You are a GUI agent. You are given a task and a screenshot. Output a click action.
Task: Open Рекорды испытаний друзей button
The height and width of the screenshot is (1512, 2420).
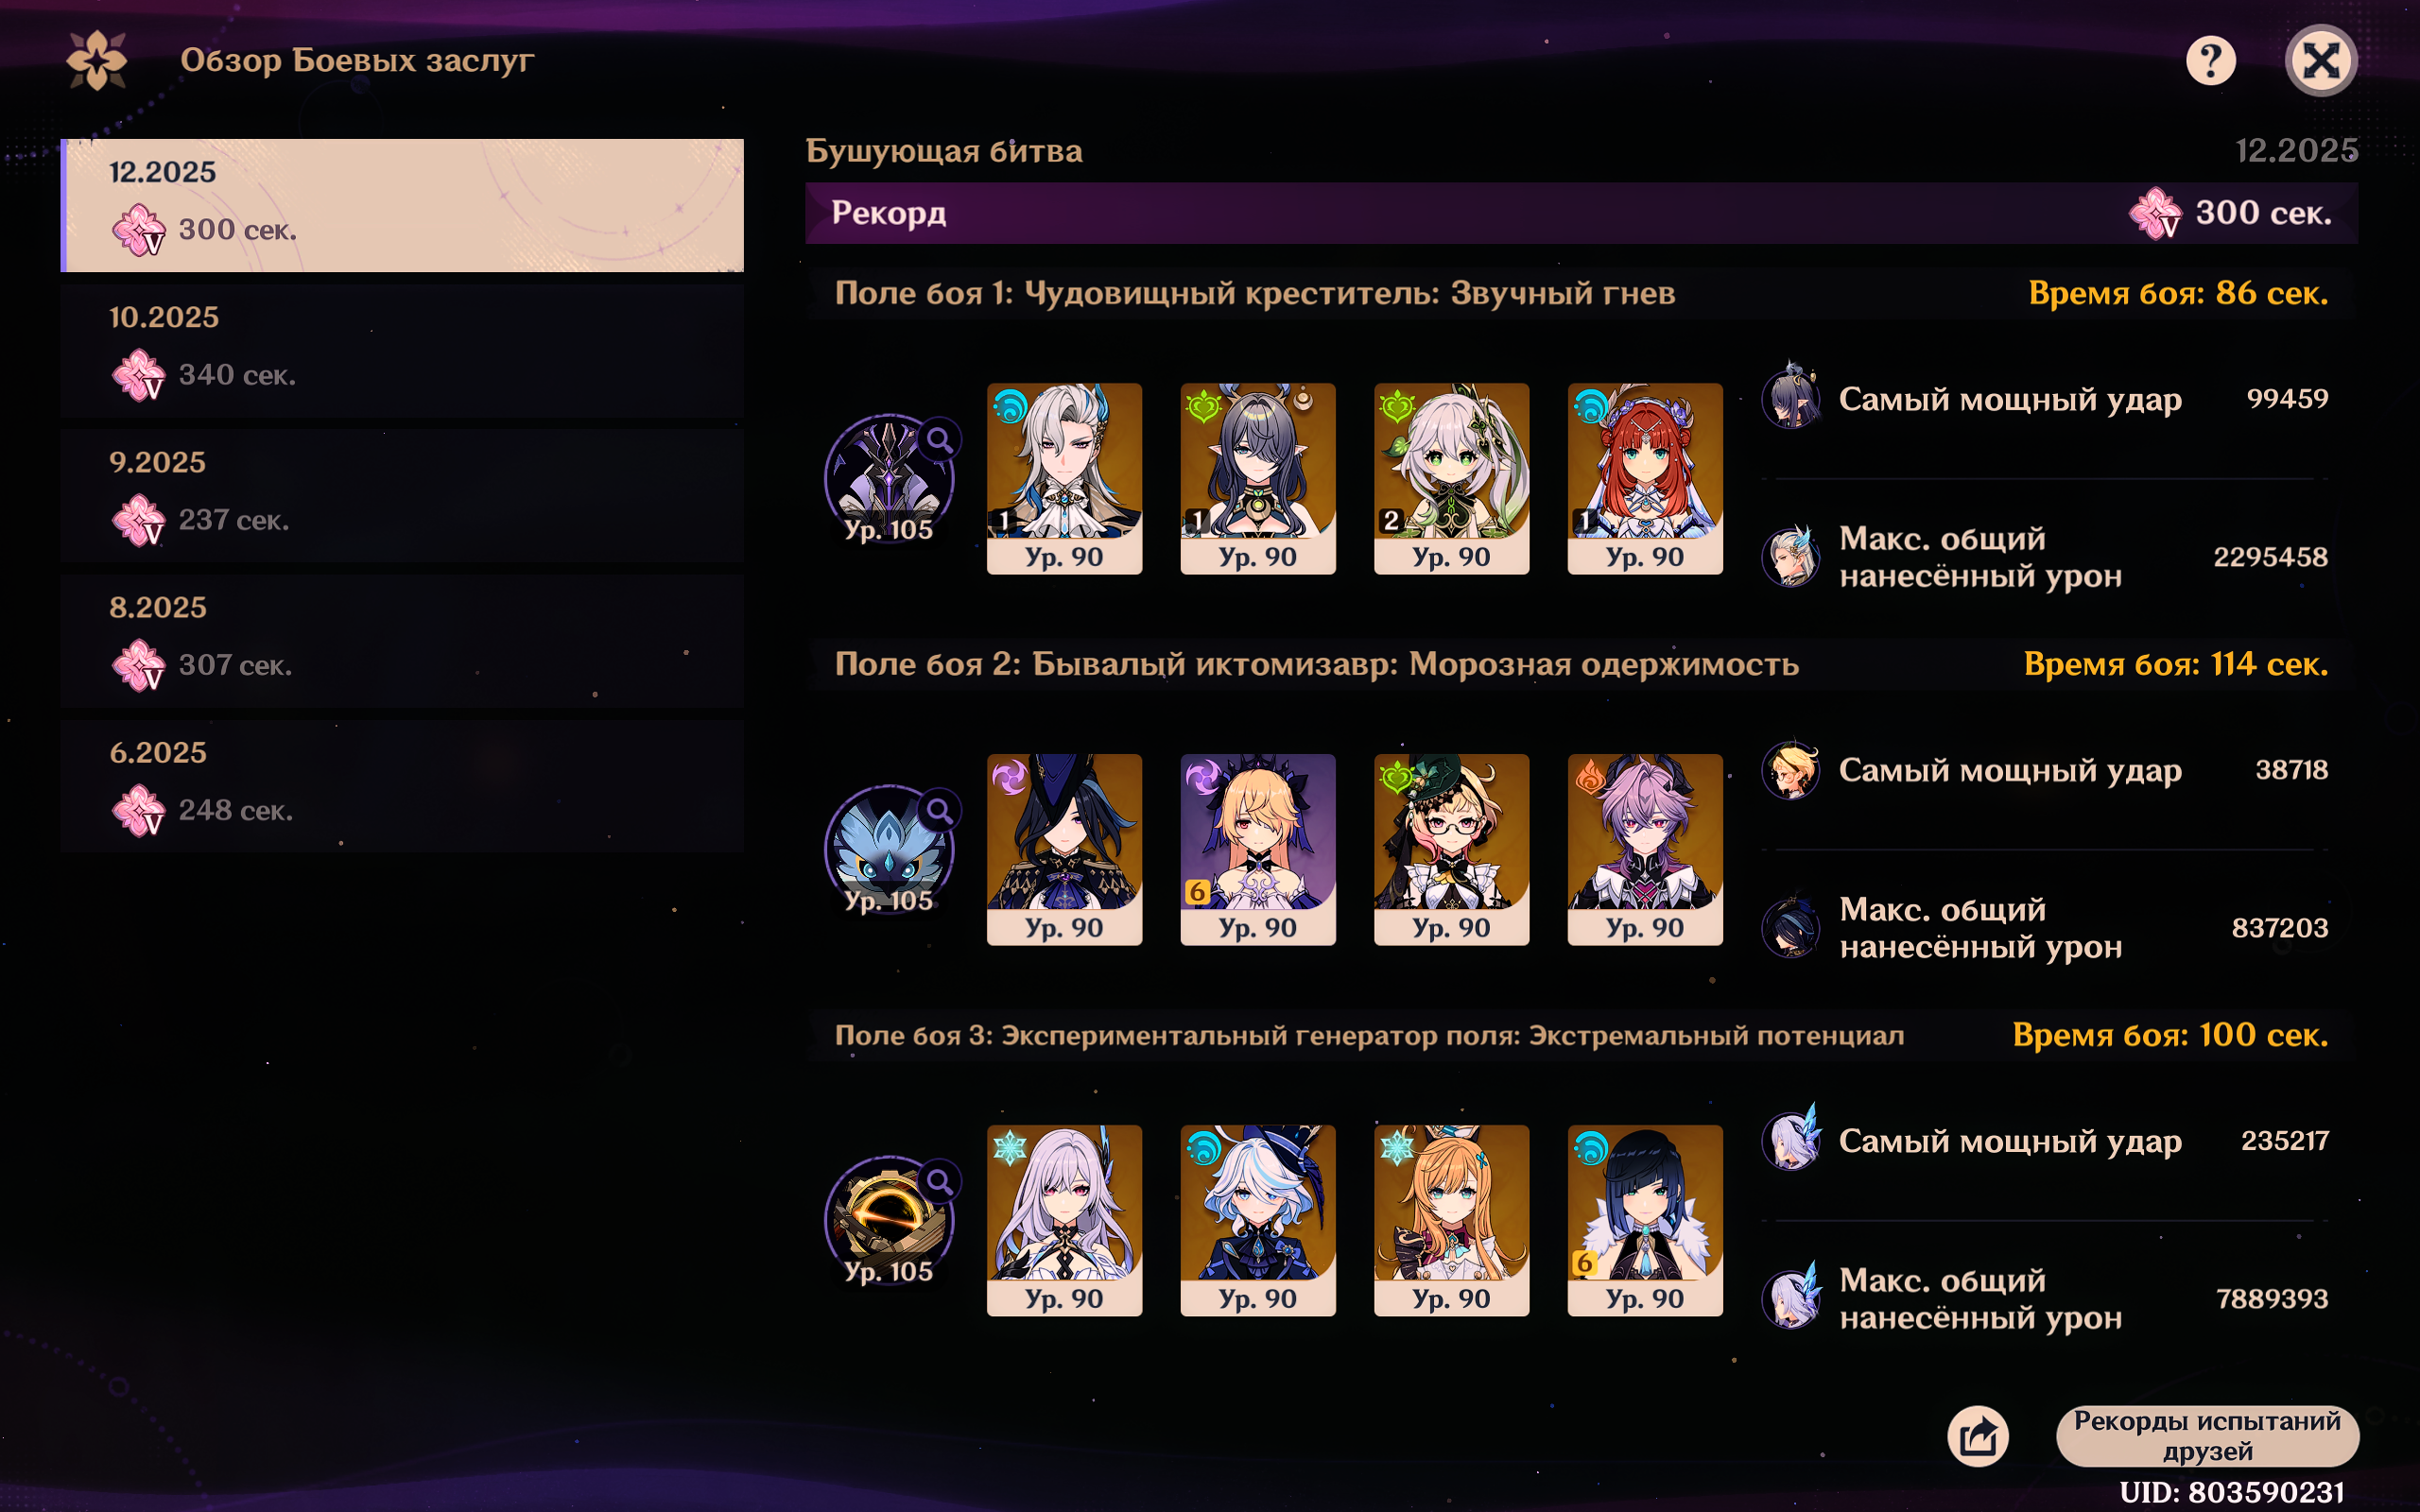pos(2207,1436)
